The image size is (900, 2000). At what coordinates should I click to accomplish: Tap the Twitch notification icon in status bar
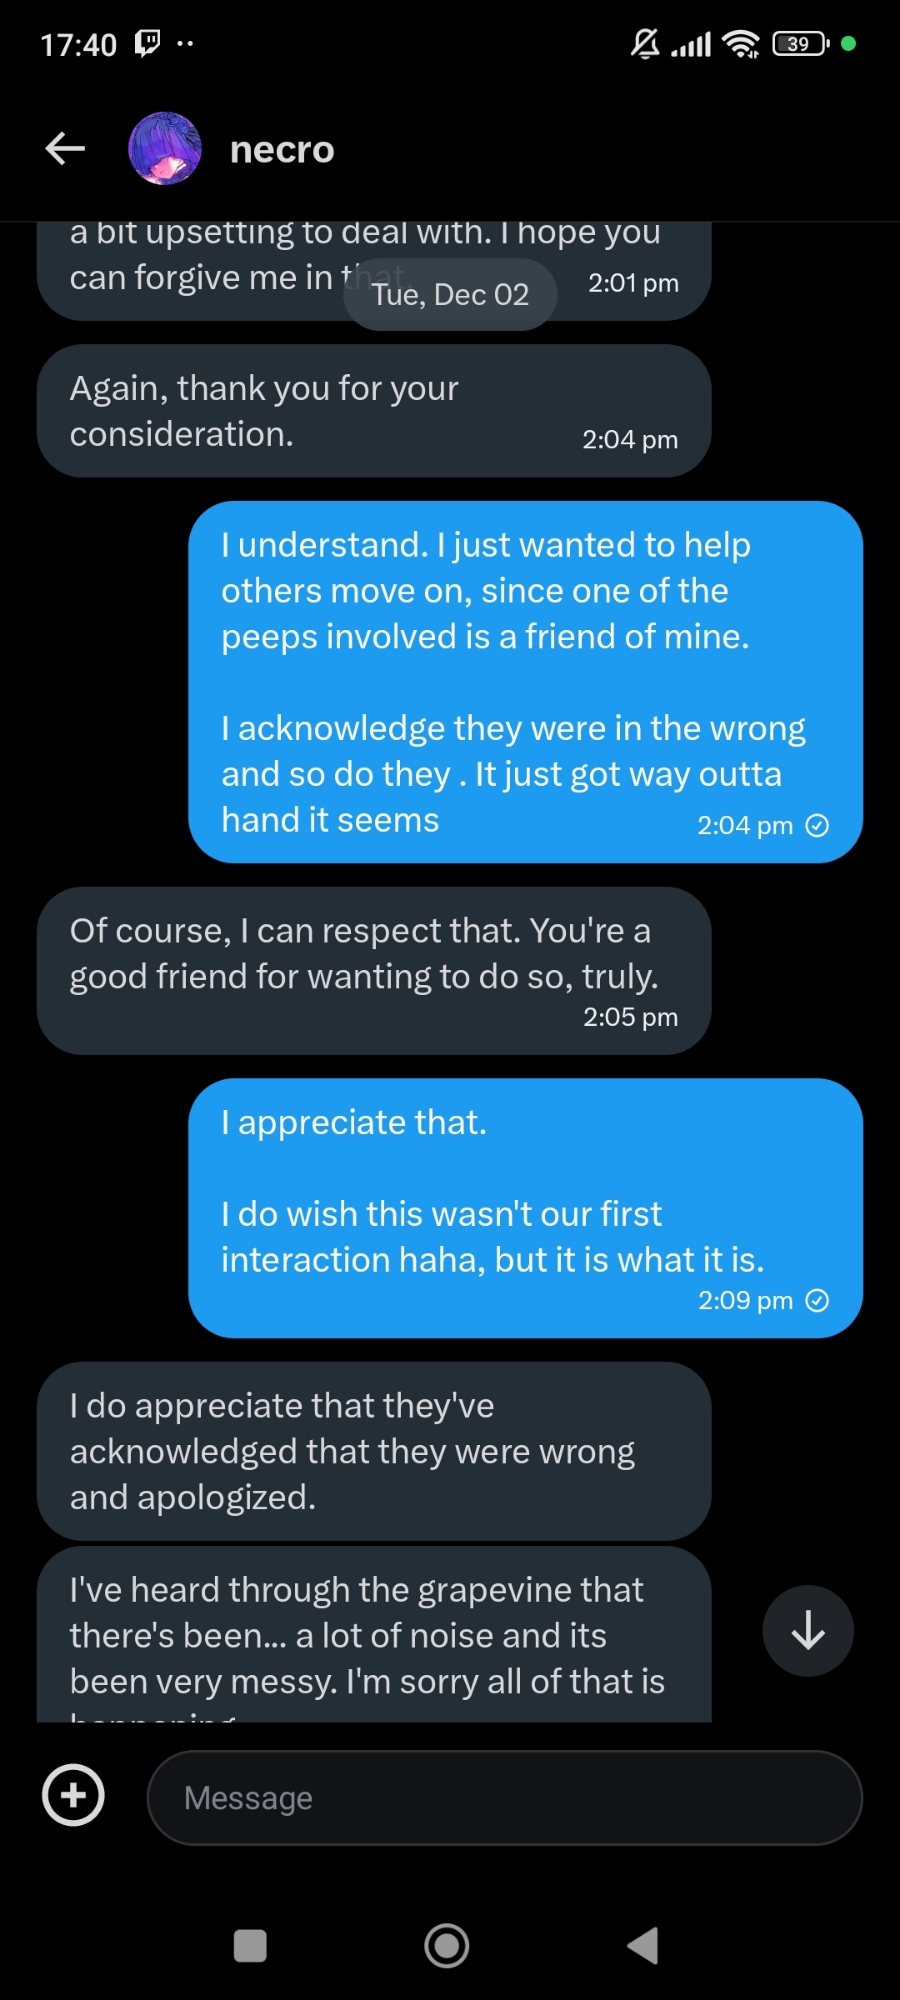pos(147,43)
